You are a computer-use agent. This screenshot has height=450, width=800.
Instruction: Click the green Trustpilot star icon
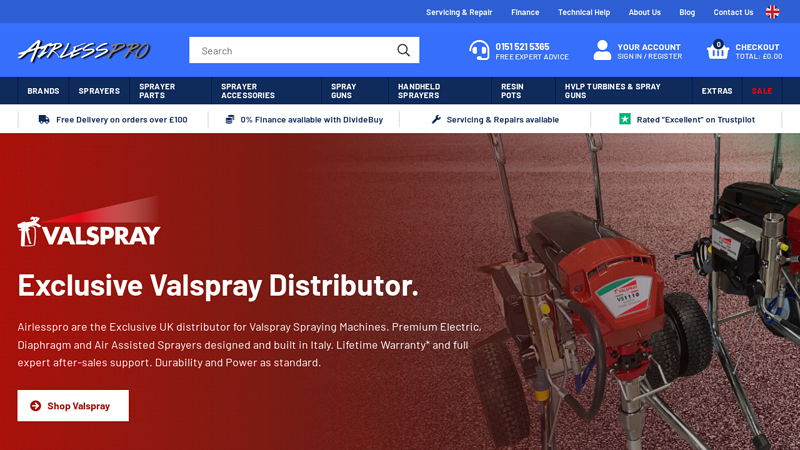(624, 119)
